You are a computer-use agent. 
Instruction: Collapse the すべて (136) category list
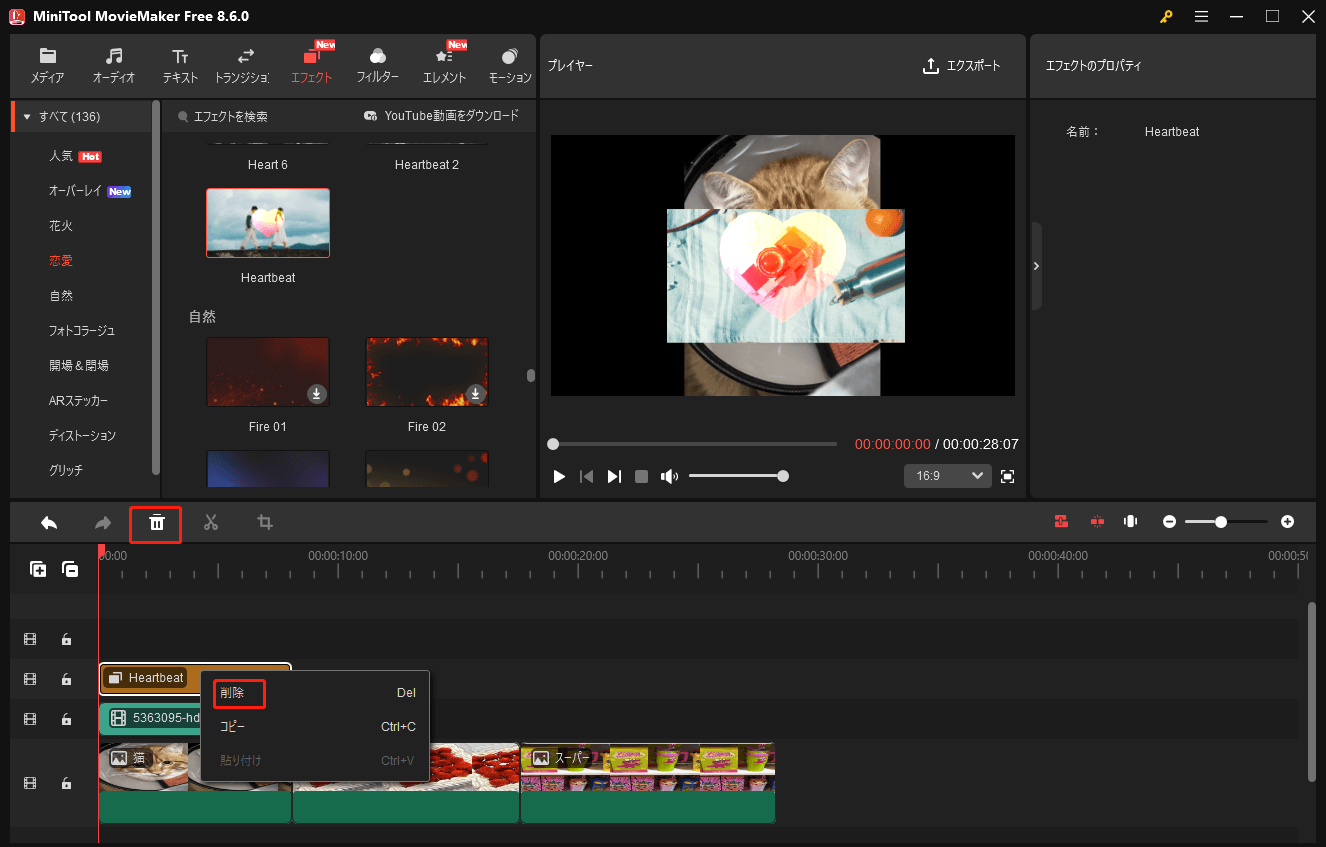[x=26, y=115]
